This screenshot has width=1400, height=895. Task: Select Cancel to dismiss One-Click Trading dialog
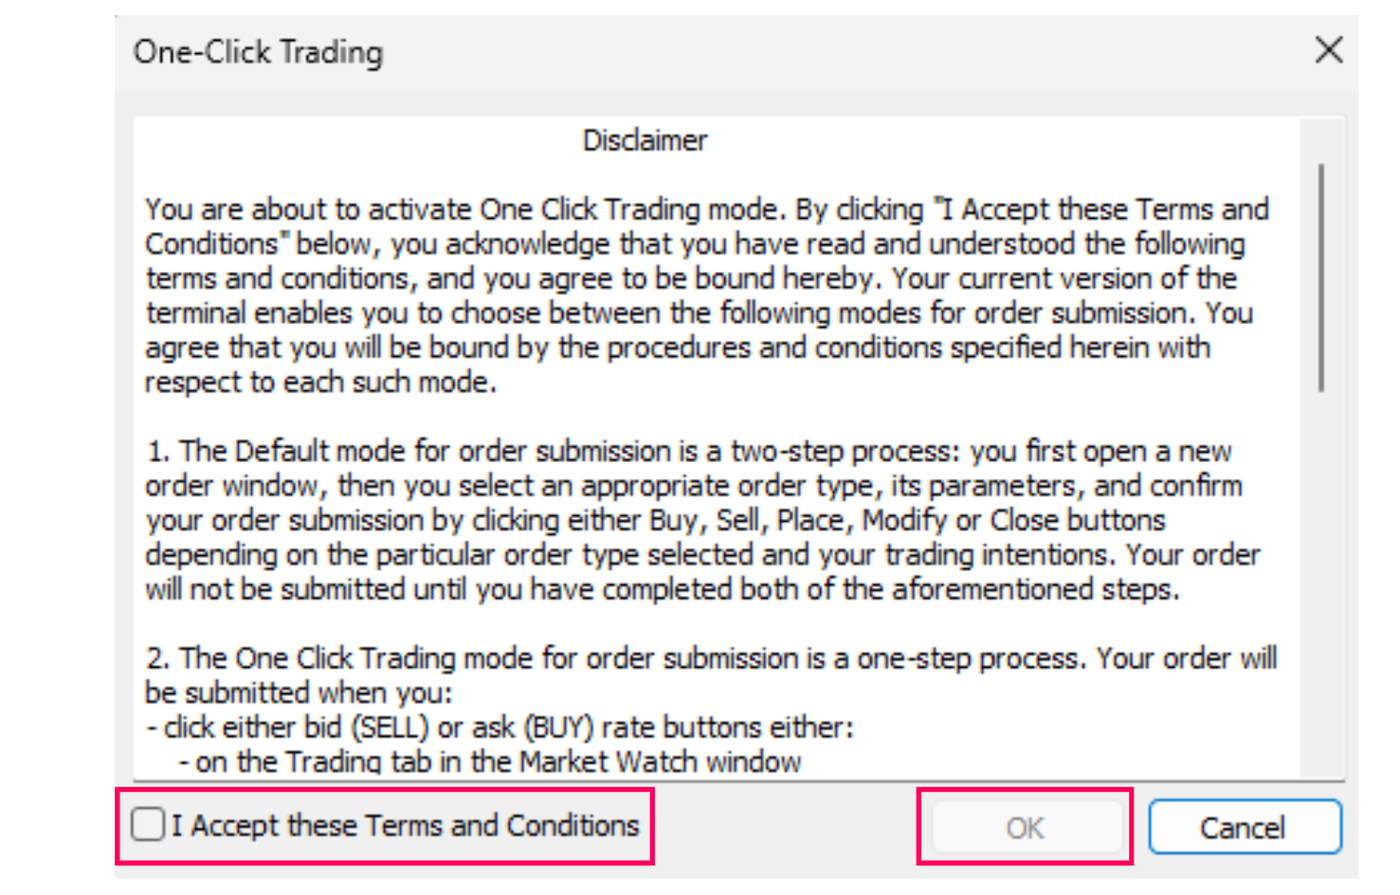click(1244, 827)
